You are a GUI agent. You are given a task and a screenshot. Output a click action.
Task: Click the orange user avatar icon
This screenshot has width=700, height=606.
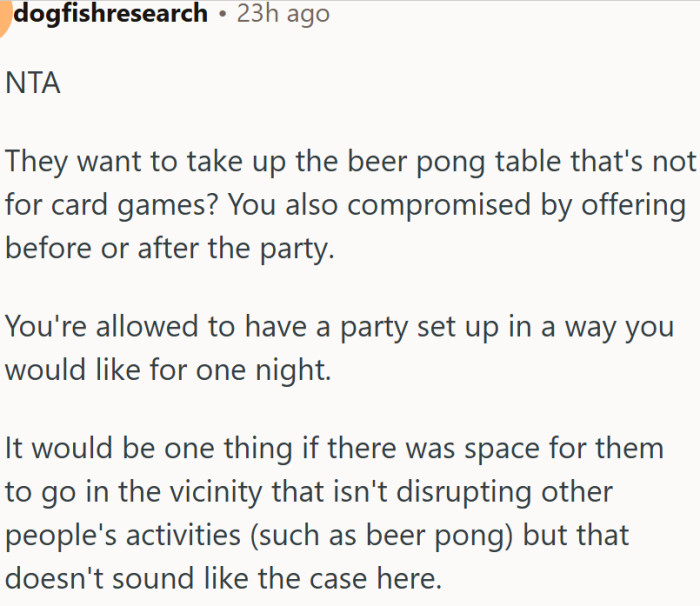[x=4, y=18]
